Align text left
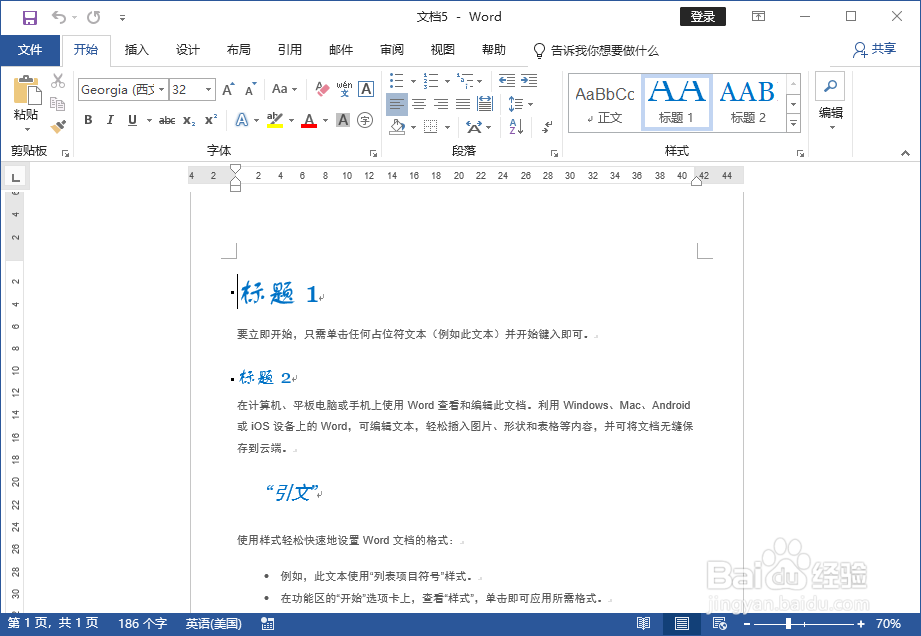 (x=397, y=105)
